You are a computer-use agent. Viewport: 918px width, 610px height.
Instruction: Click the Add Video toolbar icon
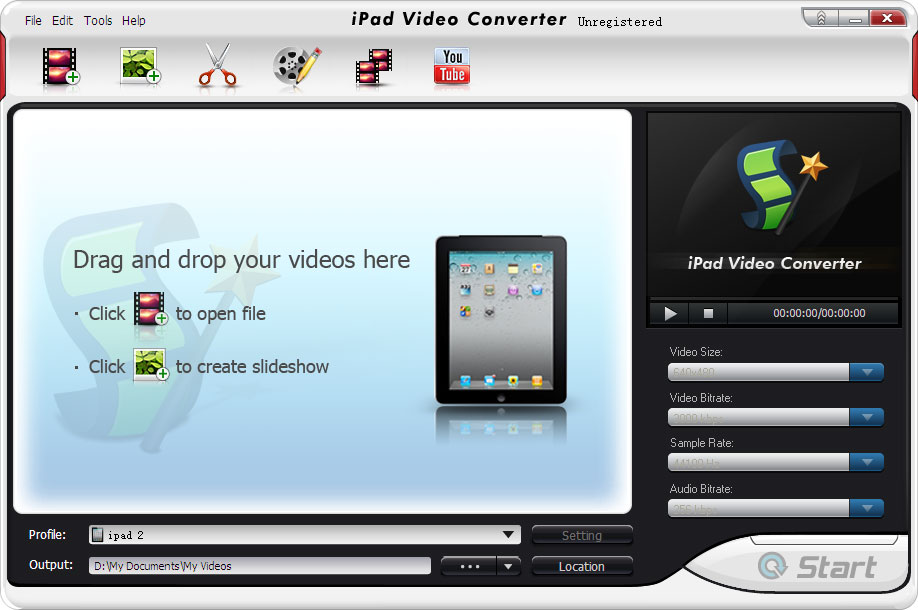[59, 65]
